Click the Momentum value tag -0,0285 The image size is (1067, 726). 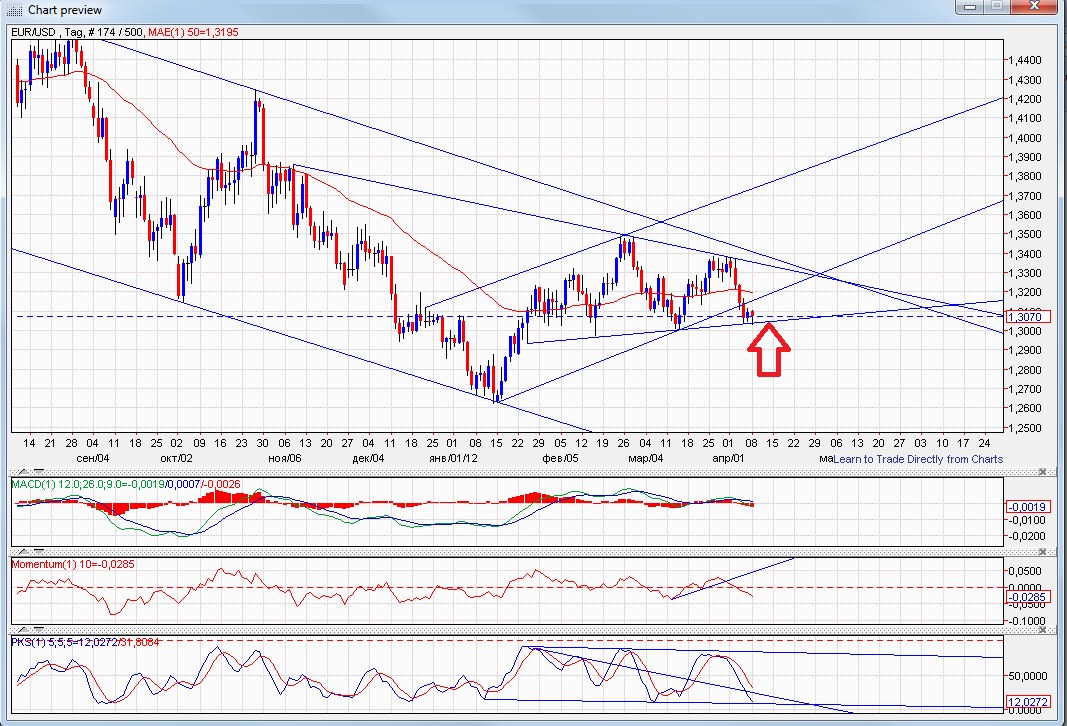(1028, 597)
